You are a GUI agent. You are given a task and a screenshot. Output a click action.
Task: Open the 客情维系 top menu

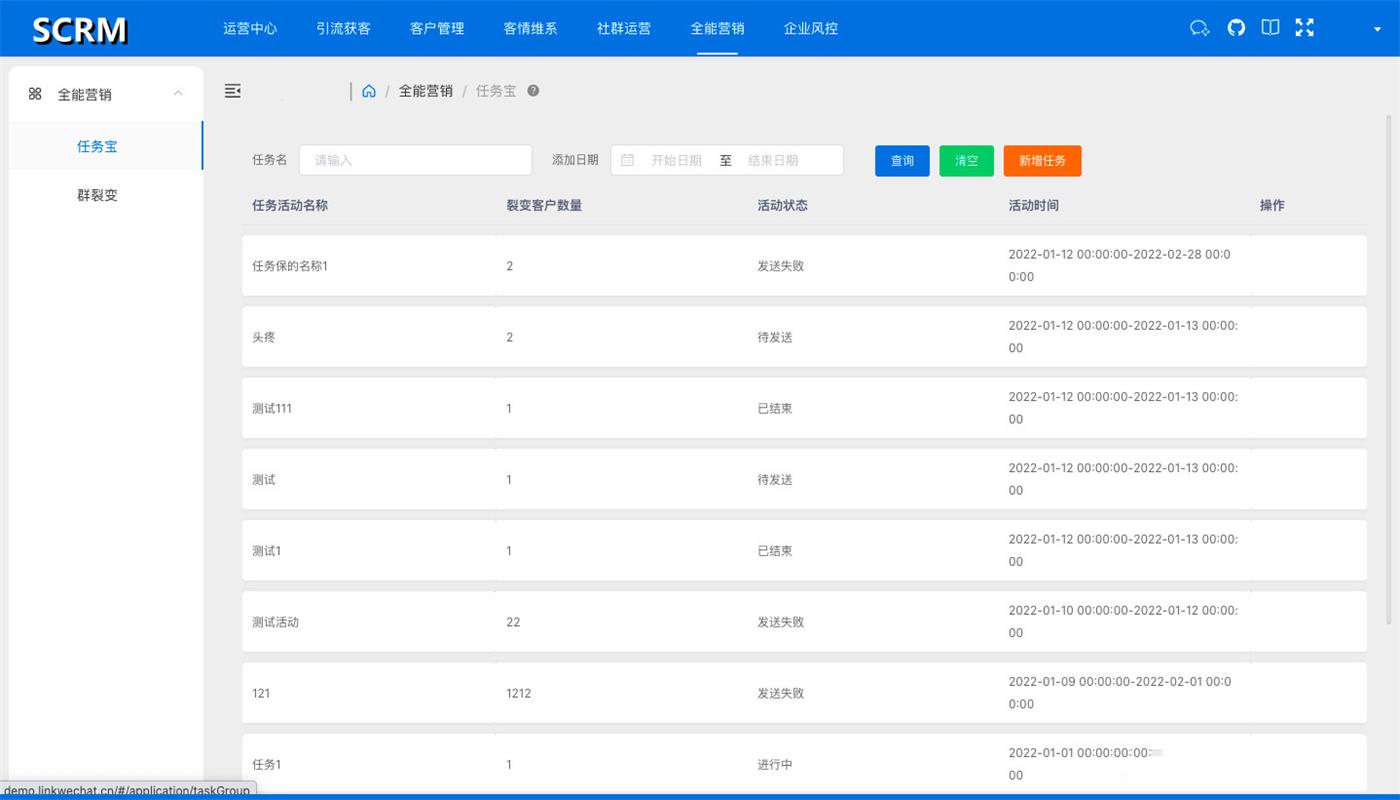click(531, 28)
